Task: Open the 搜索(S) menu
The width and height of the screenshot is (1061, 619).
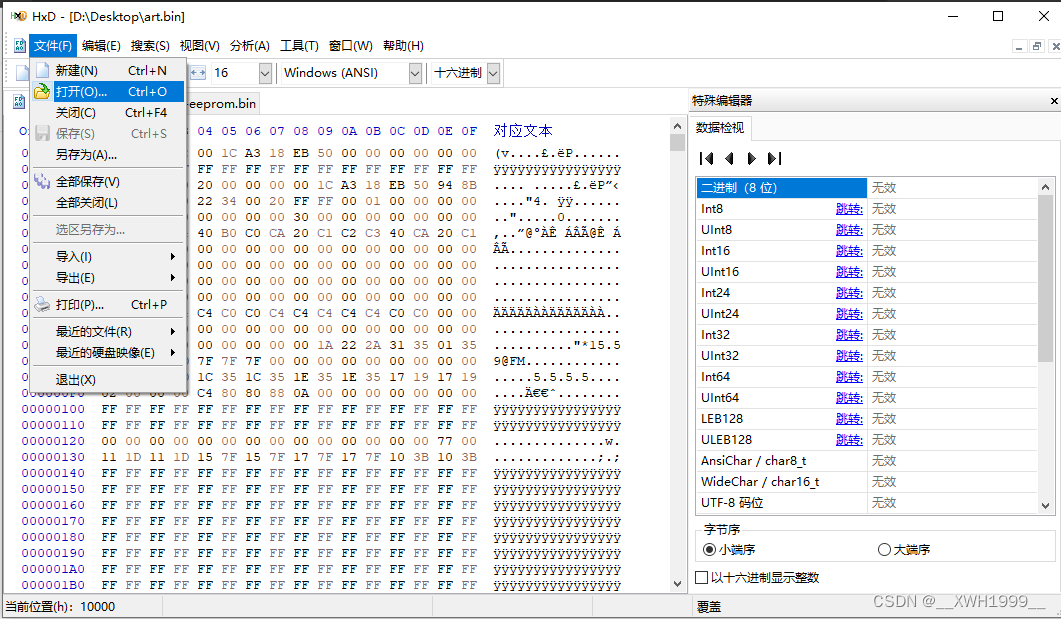Action: pos(150,45)
